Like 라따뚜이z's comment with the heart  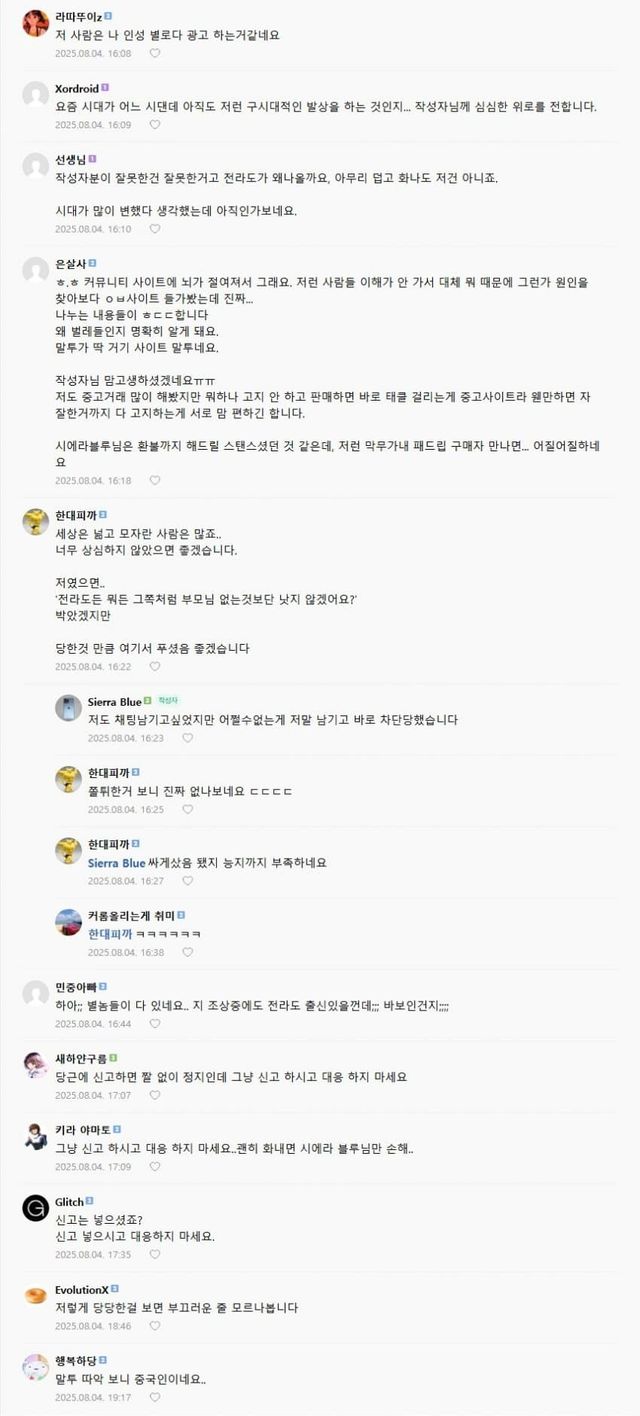(155, 53)
